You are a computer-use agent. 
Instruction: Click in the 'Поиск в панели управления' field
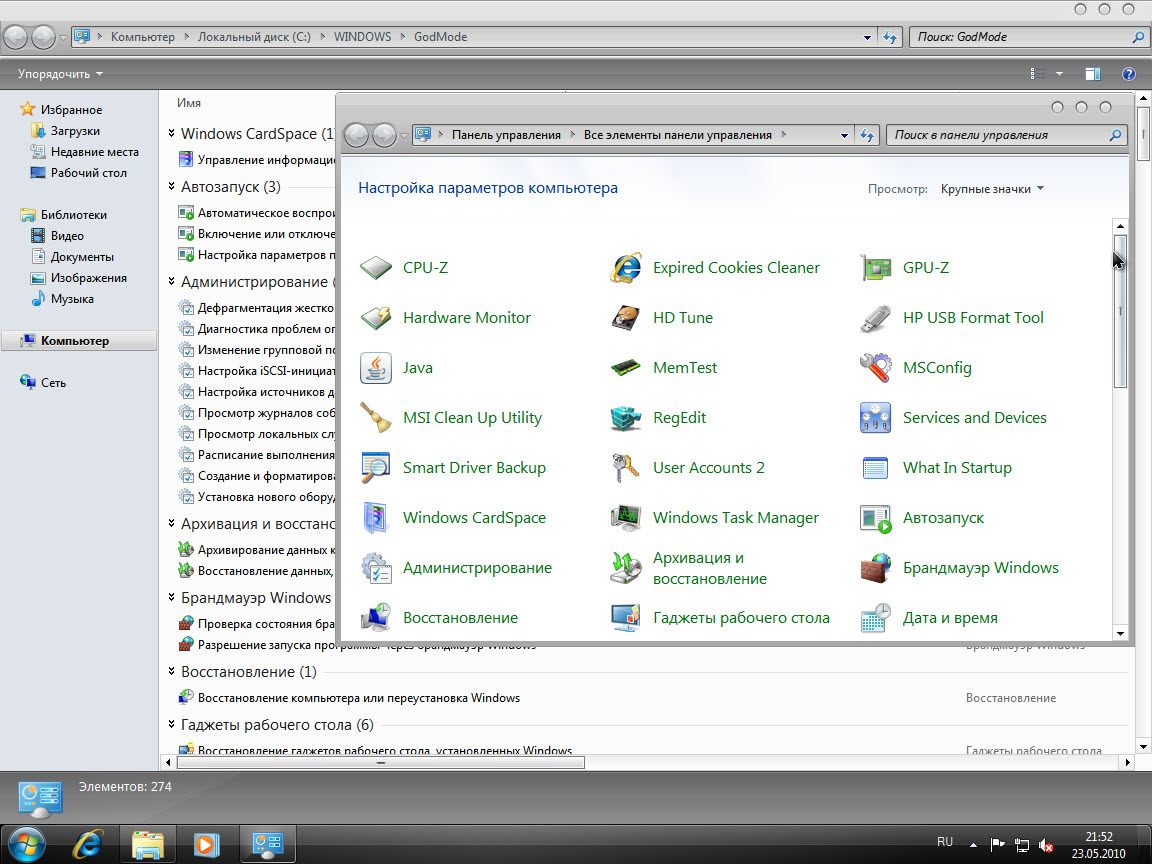(x=998, y=135)
